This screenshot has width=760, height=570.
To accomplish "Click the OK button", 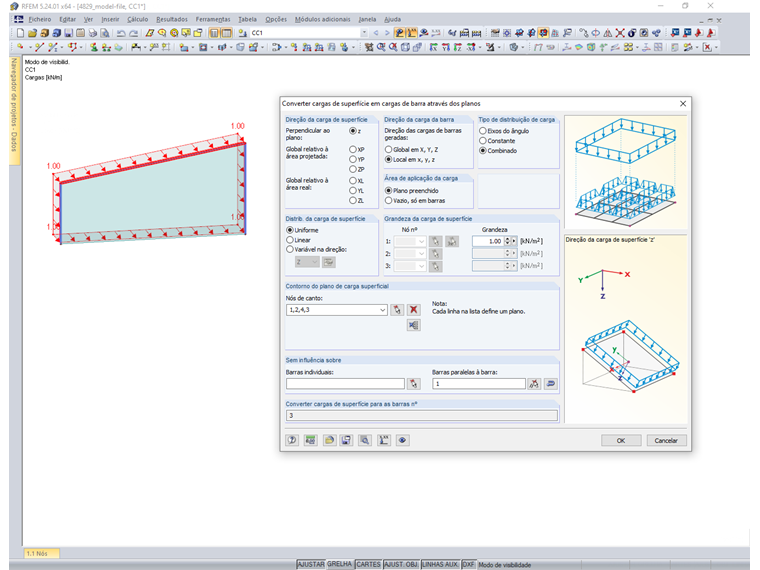I will 621,441.
